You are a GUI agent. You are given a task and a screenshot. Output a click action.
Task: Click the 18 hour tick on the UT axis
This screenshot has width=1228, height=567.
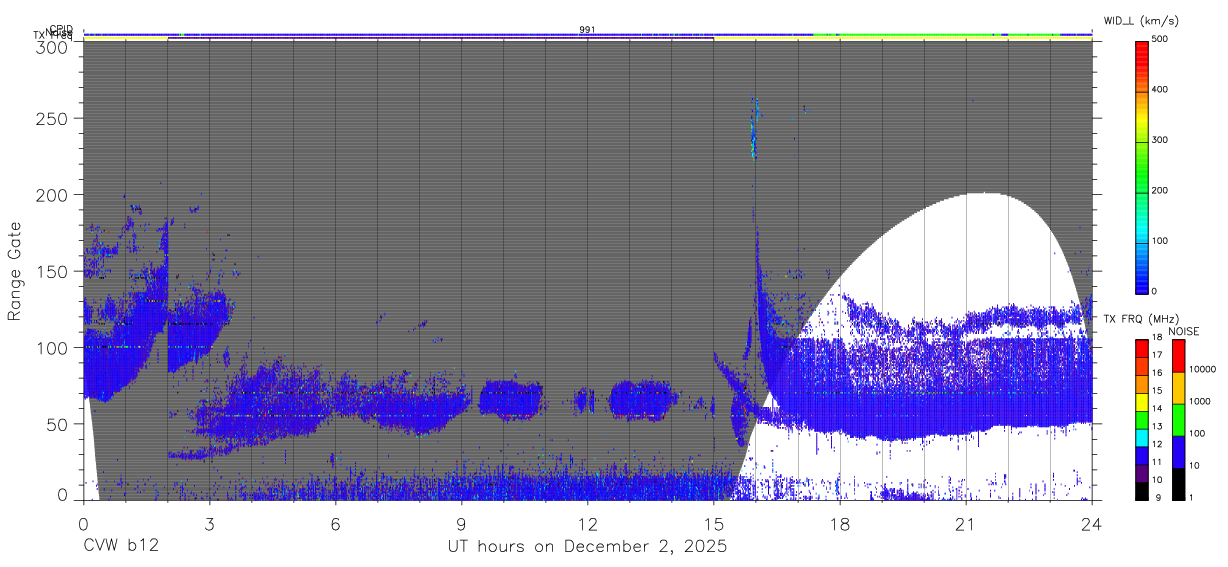(x=839, y=523)
